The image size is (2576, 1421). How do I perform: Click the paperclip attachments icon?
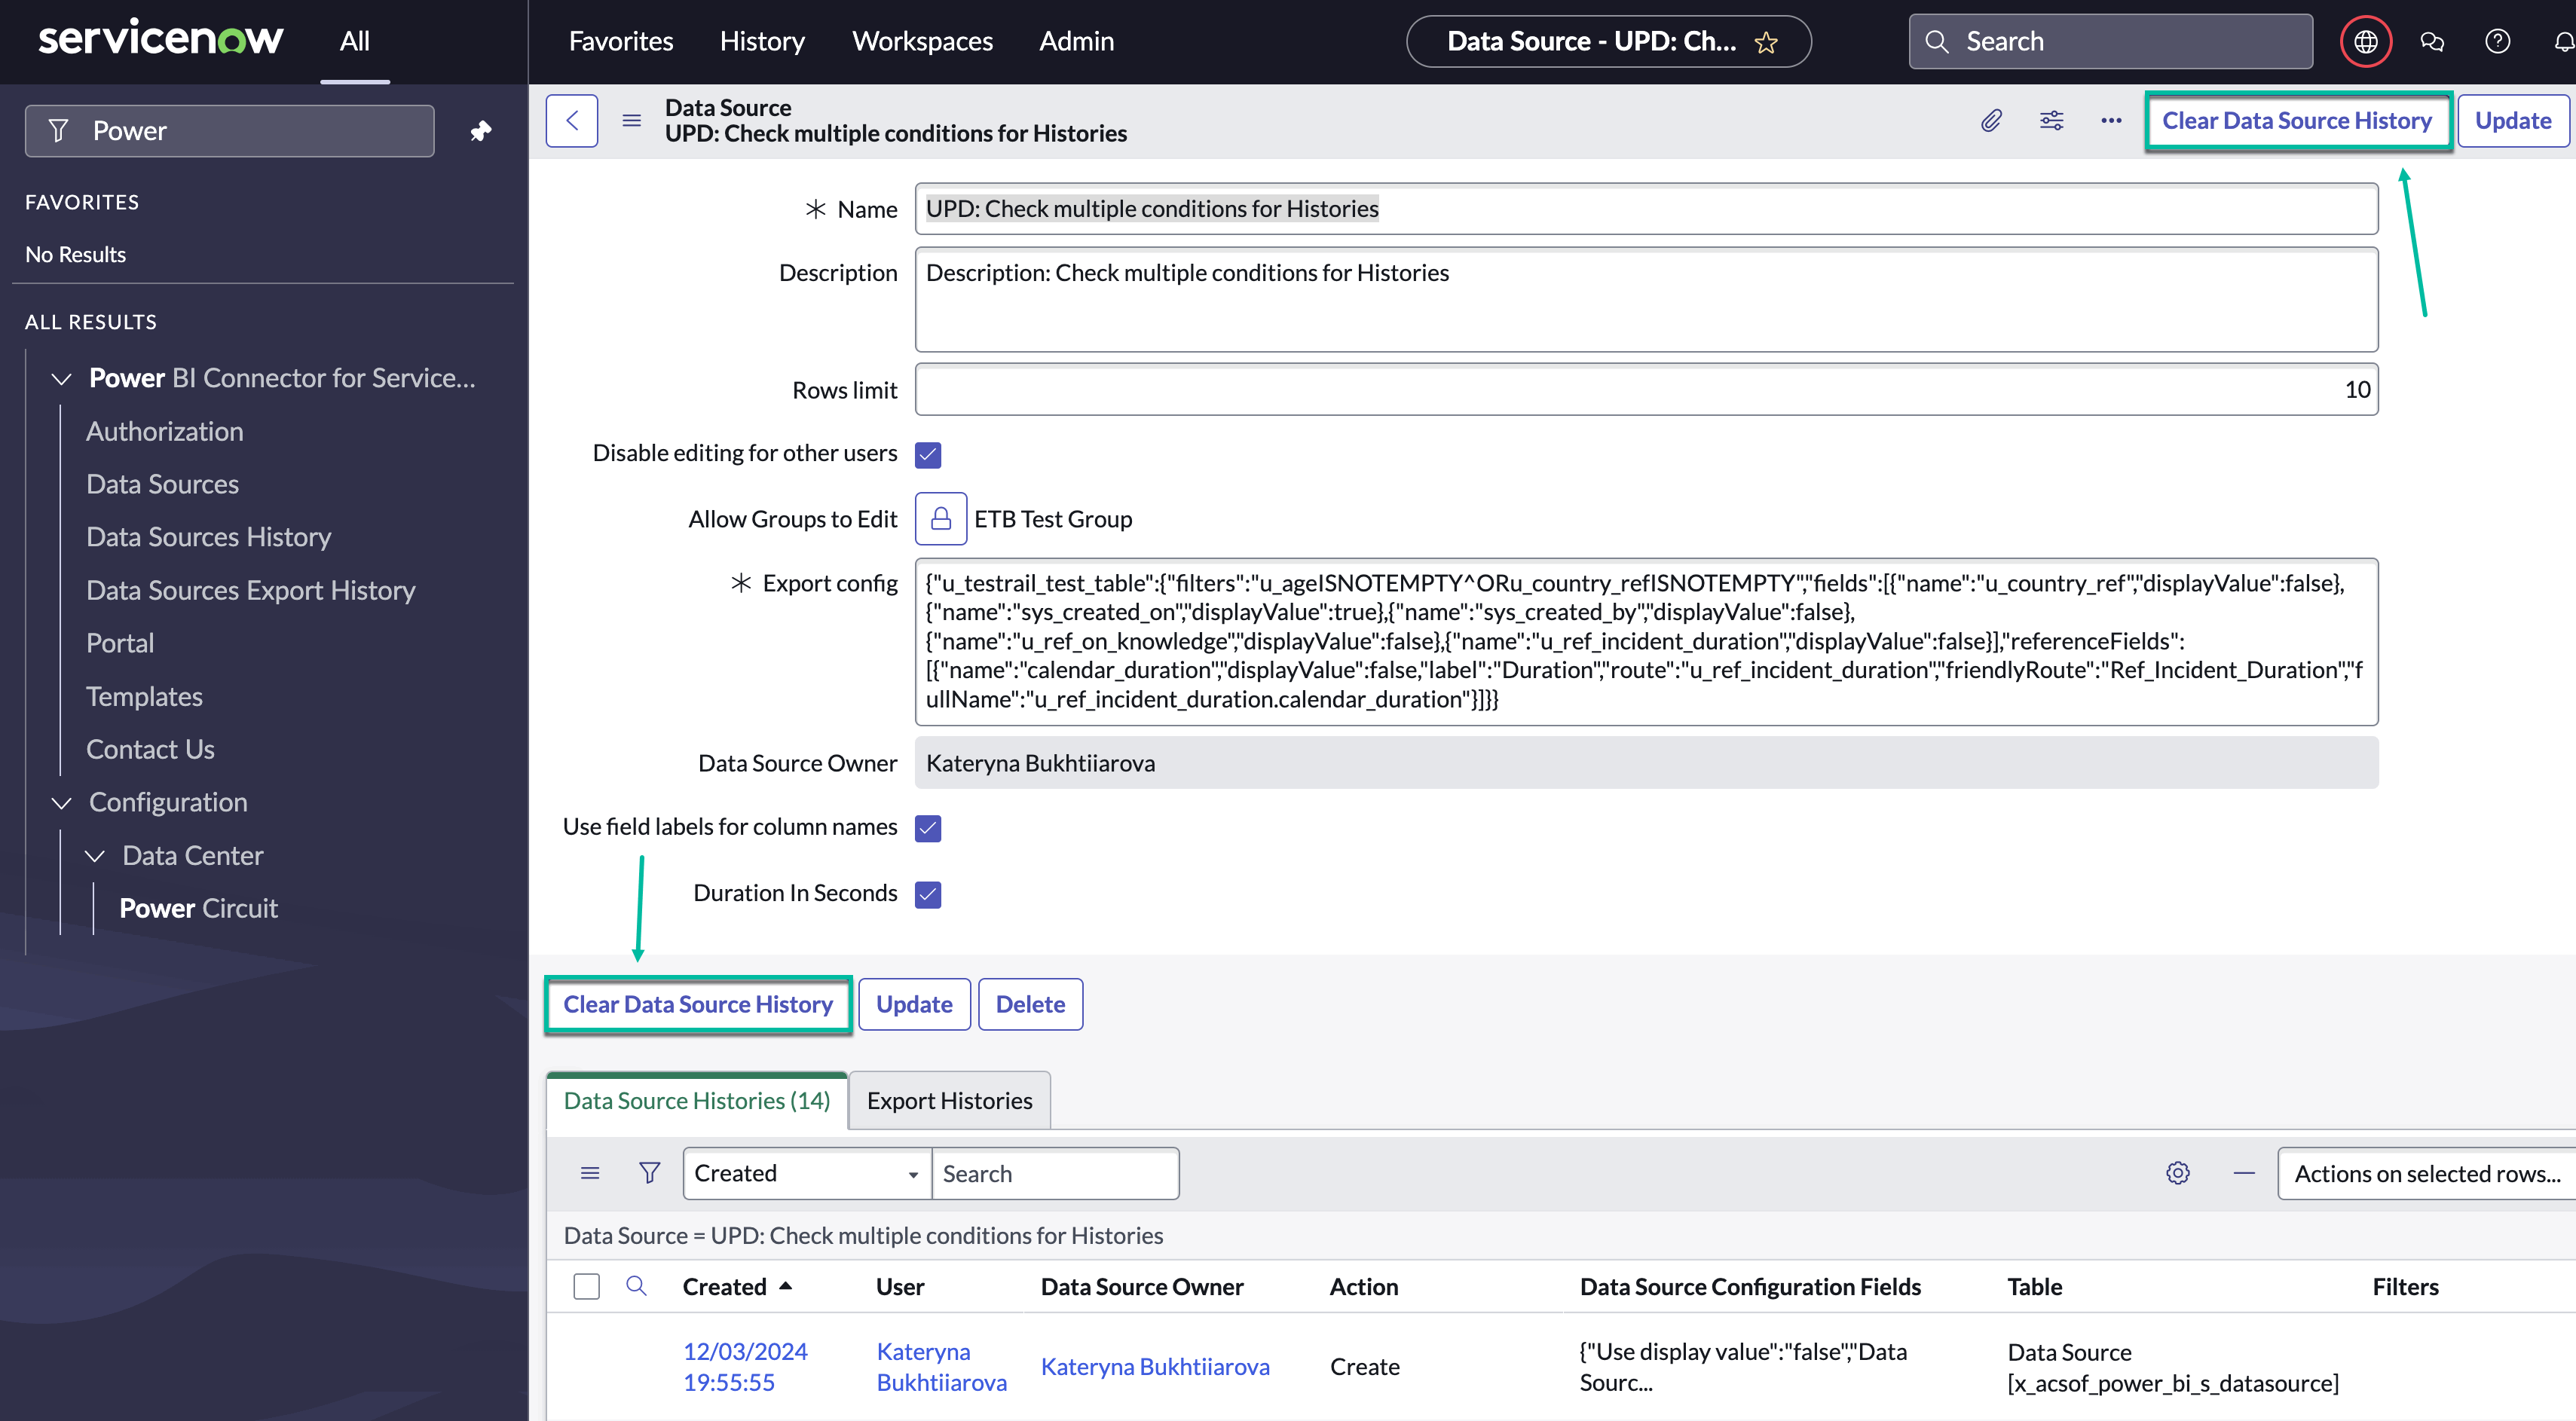[1991, 120]
